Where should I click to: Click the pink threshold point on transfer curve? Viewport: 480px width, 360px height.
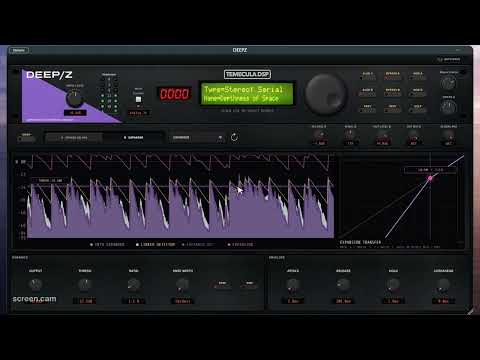430,178
